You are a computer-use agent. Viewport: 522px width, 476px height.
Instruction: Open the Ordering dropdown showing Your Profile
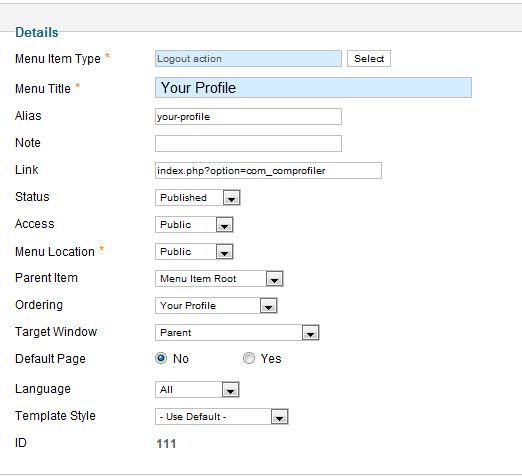tap(216, 306)
